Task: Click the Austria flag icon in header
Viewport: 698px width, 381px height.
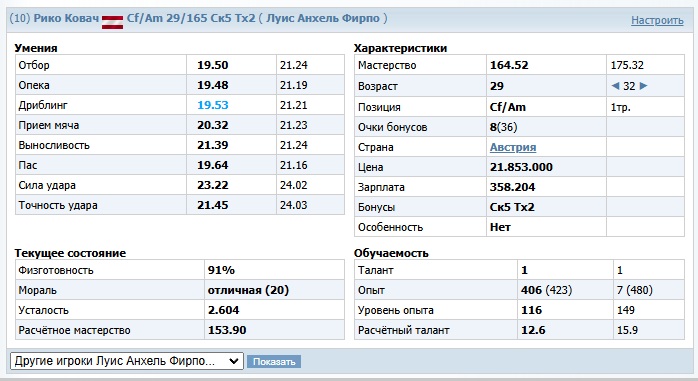Action: click(112, 22)
